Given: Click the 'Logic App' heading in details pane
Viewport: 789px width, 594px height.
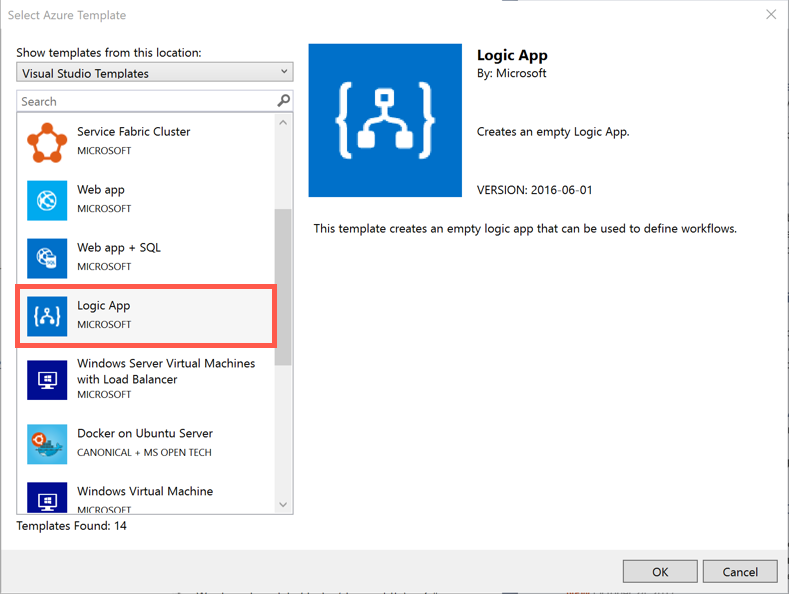Looking at the screenshot, I should pyautogui.click(x=512, y=55).
